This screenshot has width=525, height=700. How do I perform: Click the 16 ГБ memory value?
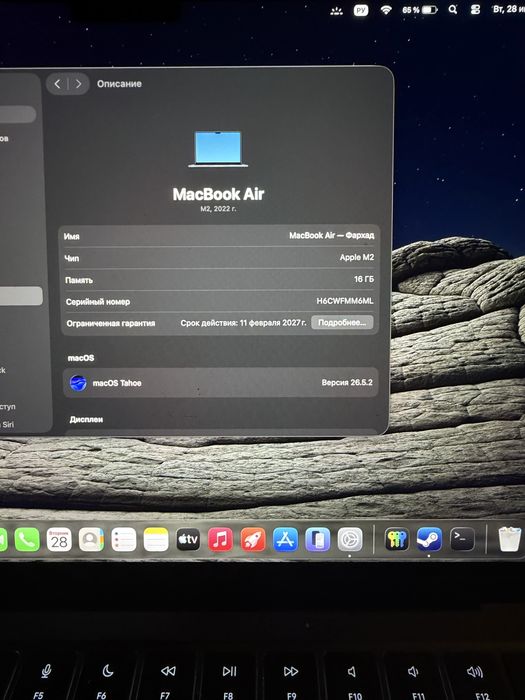364,279
